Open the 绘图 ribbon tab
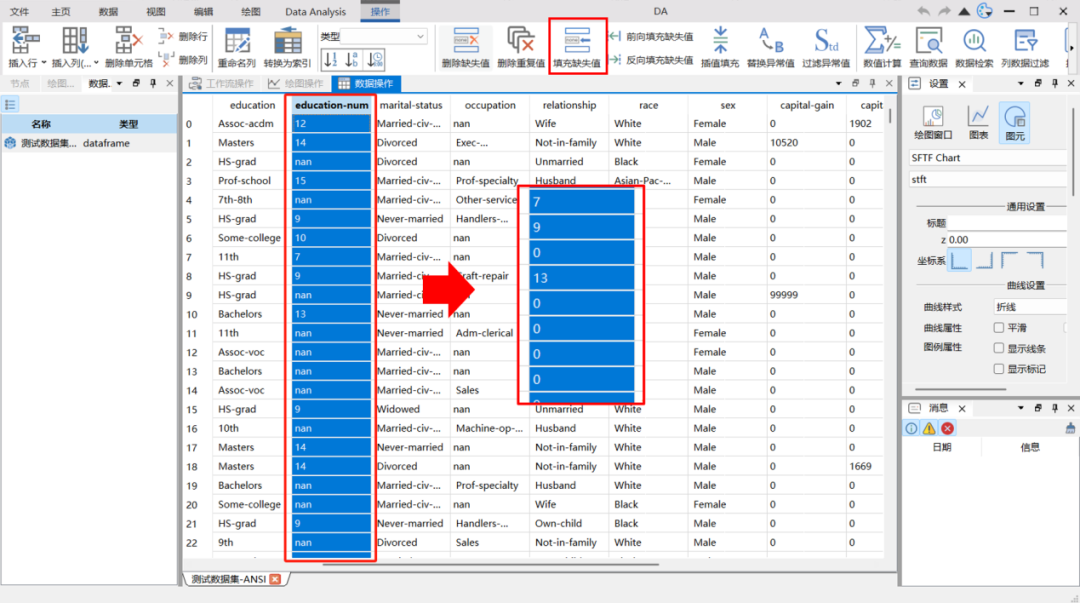 click(251, 12)
